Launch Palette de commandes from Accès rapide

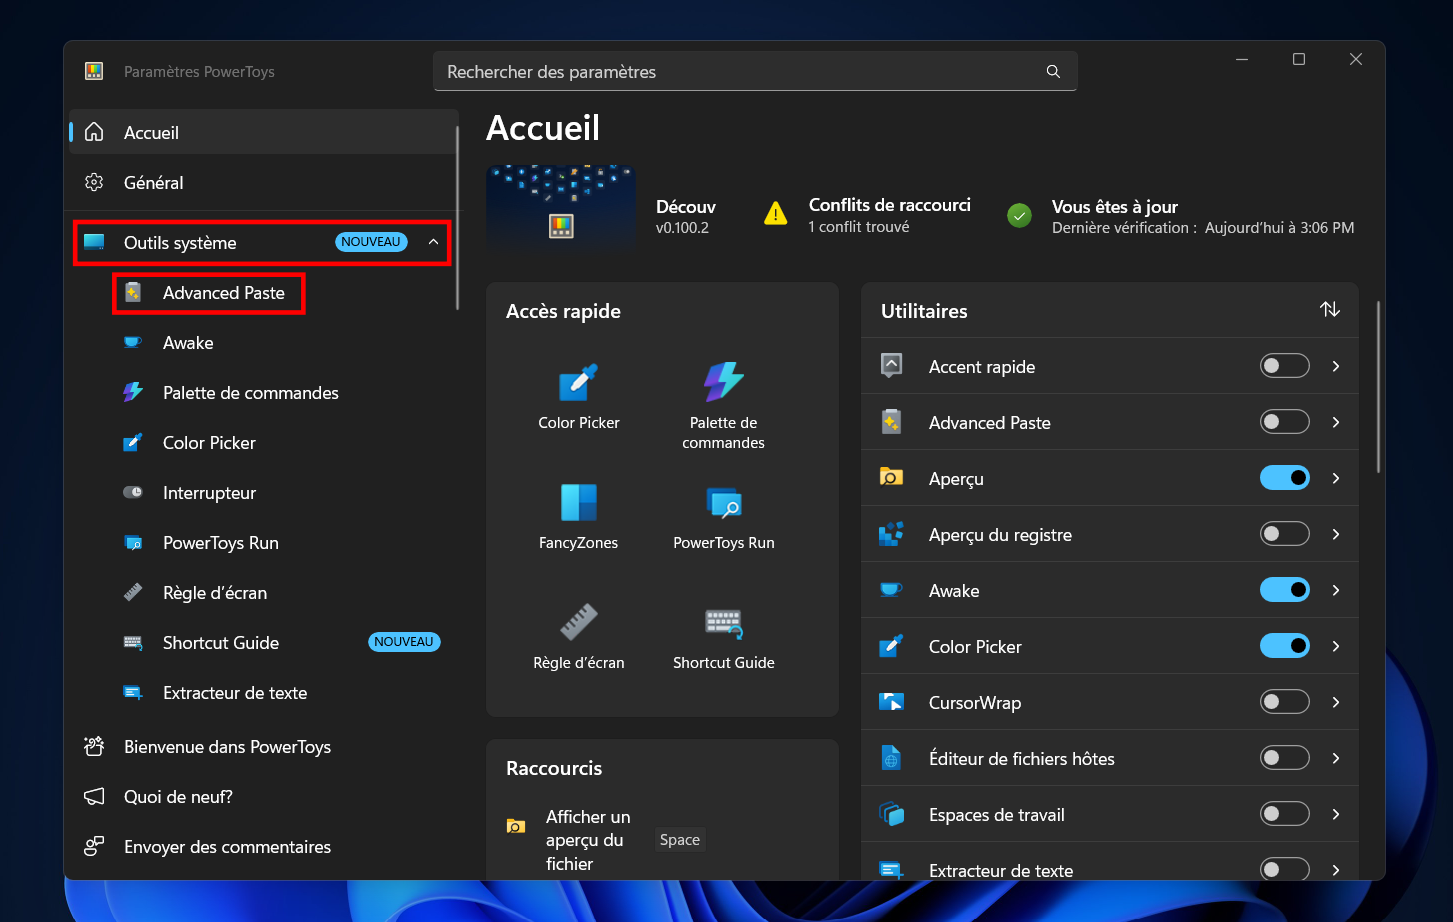724,405
